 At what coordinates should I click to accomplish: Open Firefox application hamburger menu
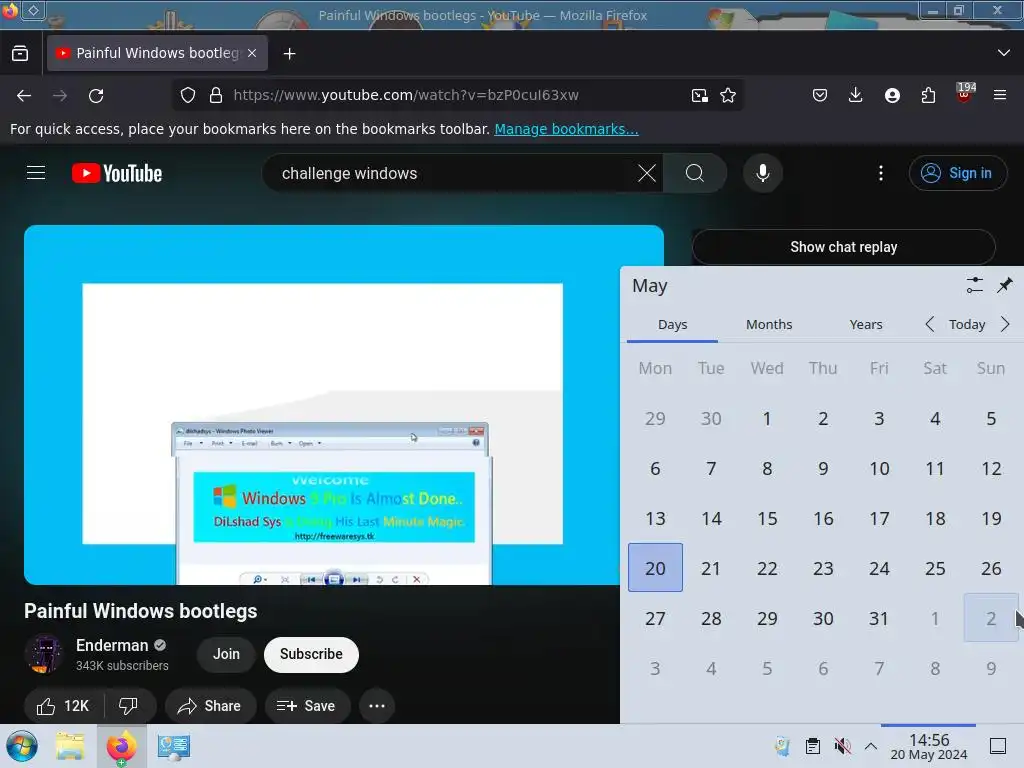[1000, 95]
